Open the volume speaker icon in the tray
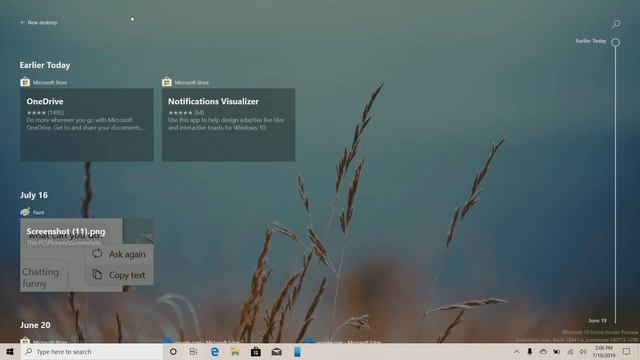The height and width of the screenshot is (360, 640). [583, 351]
